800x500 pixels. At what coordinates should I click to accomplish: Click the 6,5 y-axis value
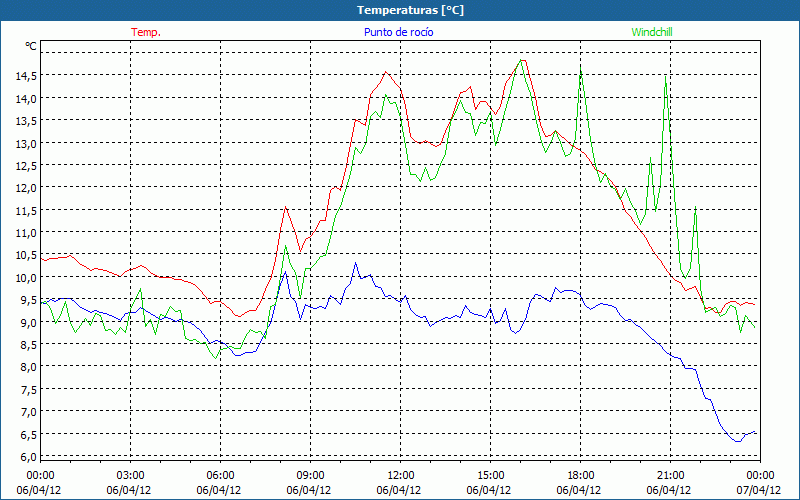point(28,435)
